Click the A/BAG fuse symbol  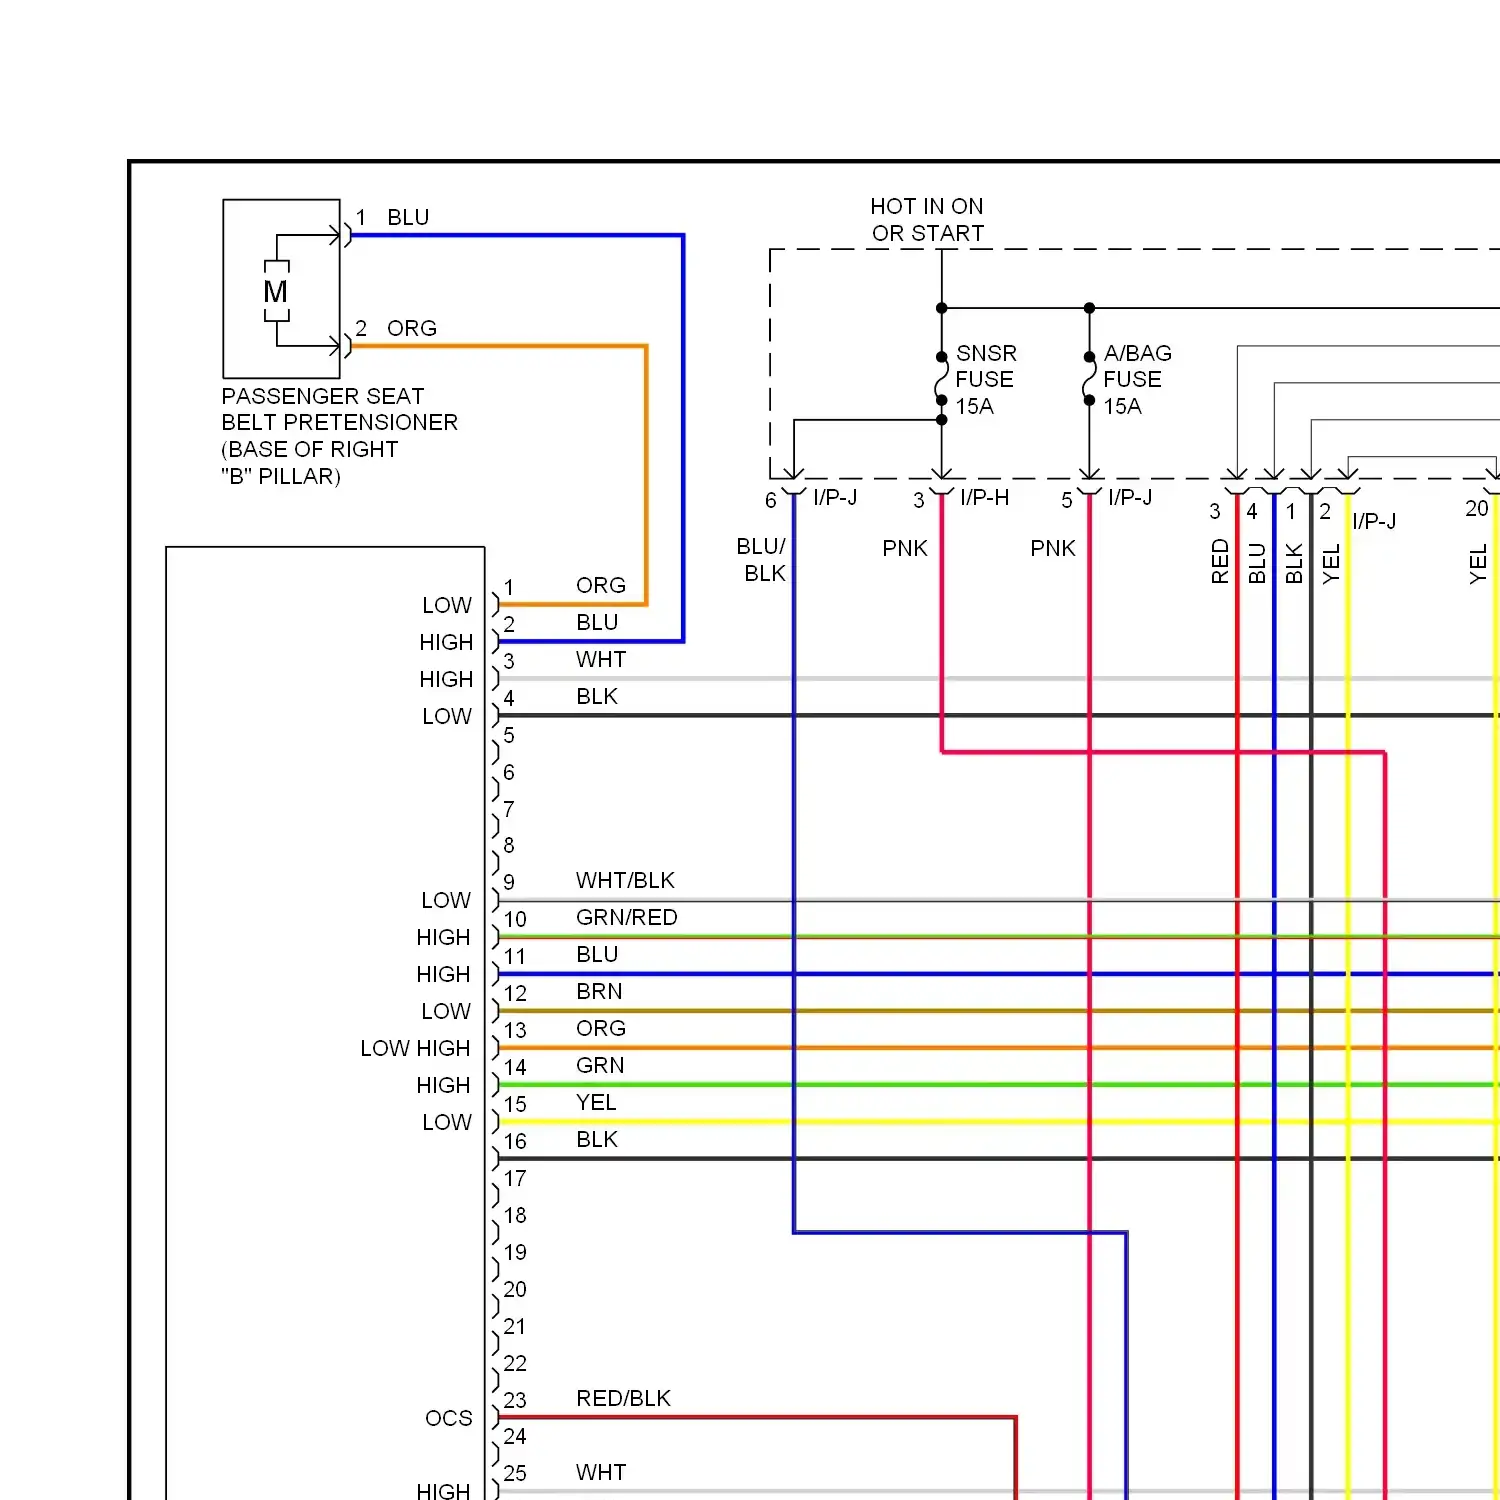(1089, 378)
